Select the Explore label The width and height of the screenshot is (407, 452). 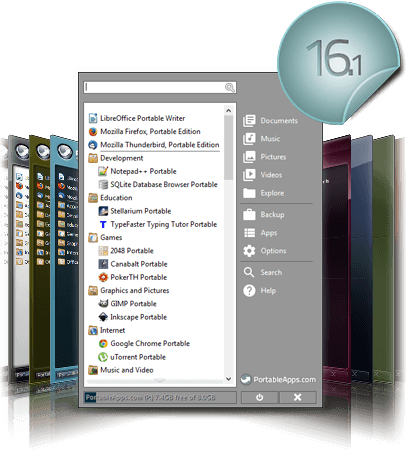(x=272, y=193)
